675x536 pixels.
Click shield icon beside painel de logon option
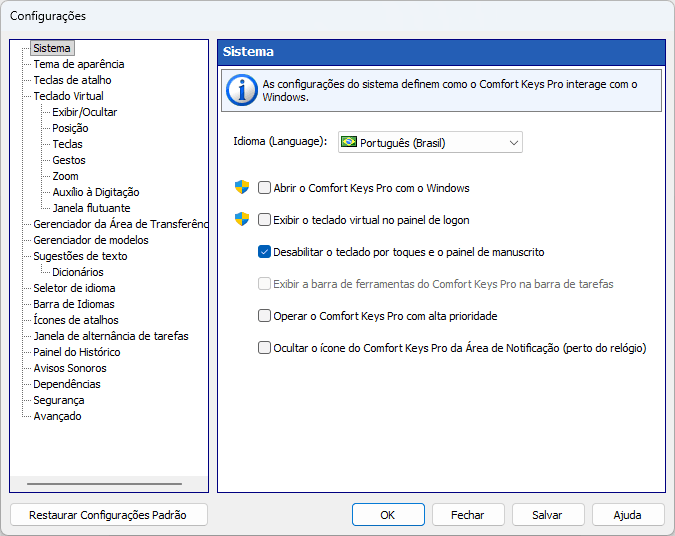242,219
